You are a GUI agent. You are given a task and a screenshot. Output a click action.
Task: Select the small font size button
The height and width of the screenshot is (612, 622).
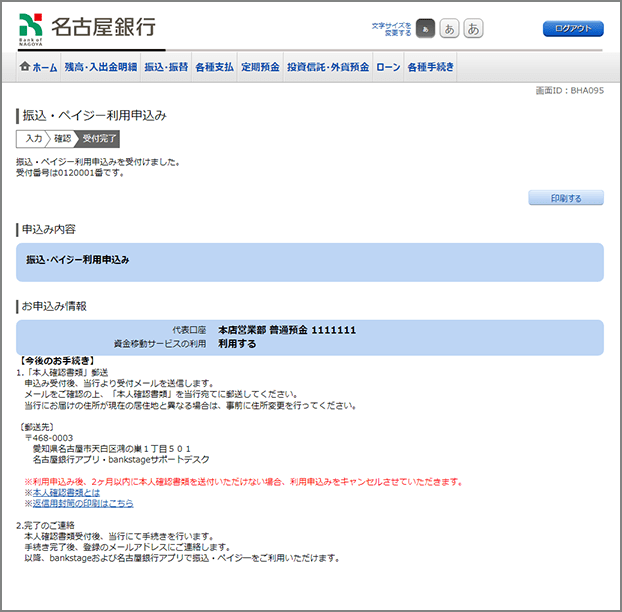pos(425,29)
